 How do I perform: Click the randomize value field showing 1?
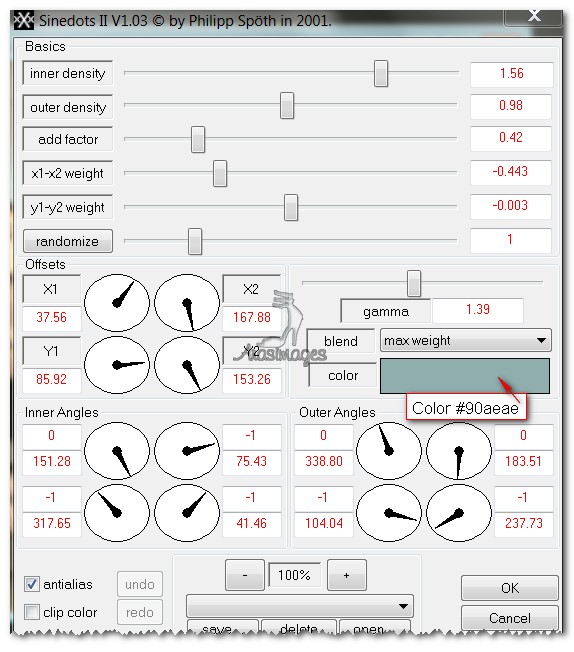pyautogui.click(x=511, y=240)
